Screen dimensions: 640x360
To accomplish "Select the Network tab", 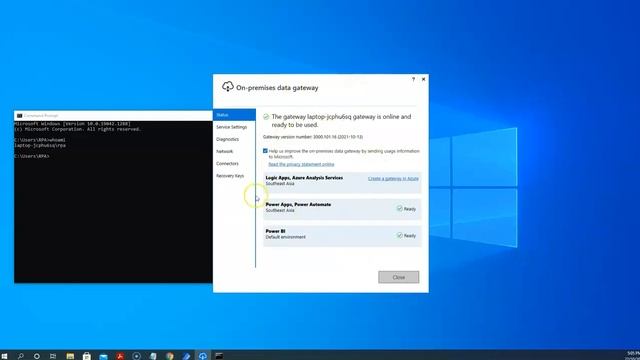I will click(224, 151).
